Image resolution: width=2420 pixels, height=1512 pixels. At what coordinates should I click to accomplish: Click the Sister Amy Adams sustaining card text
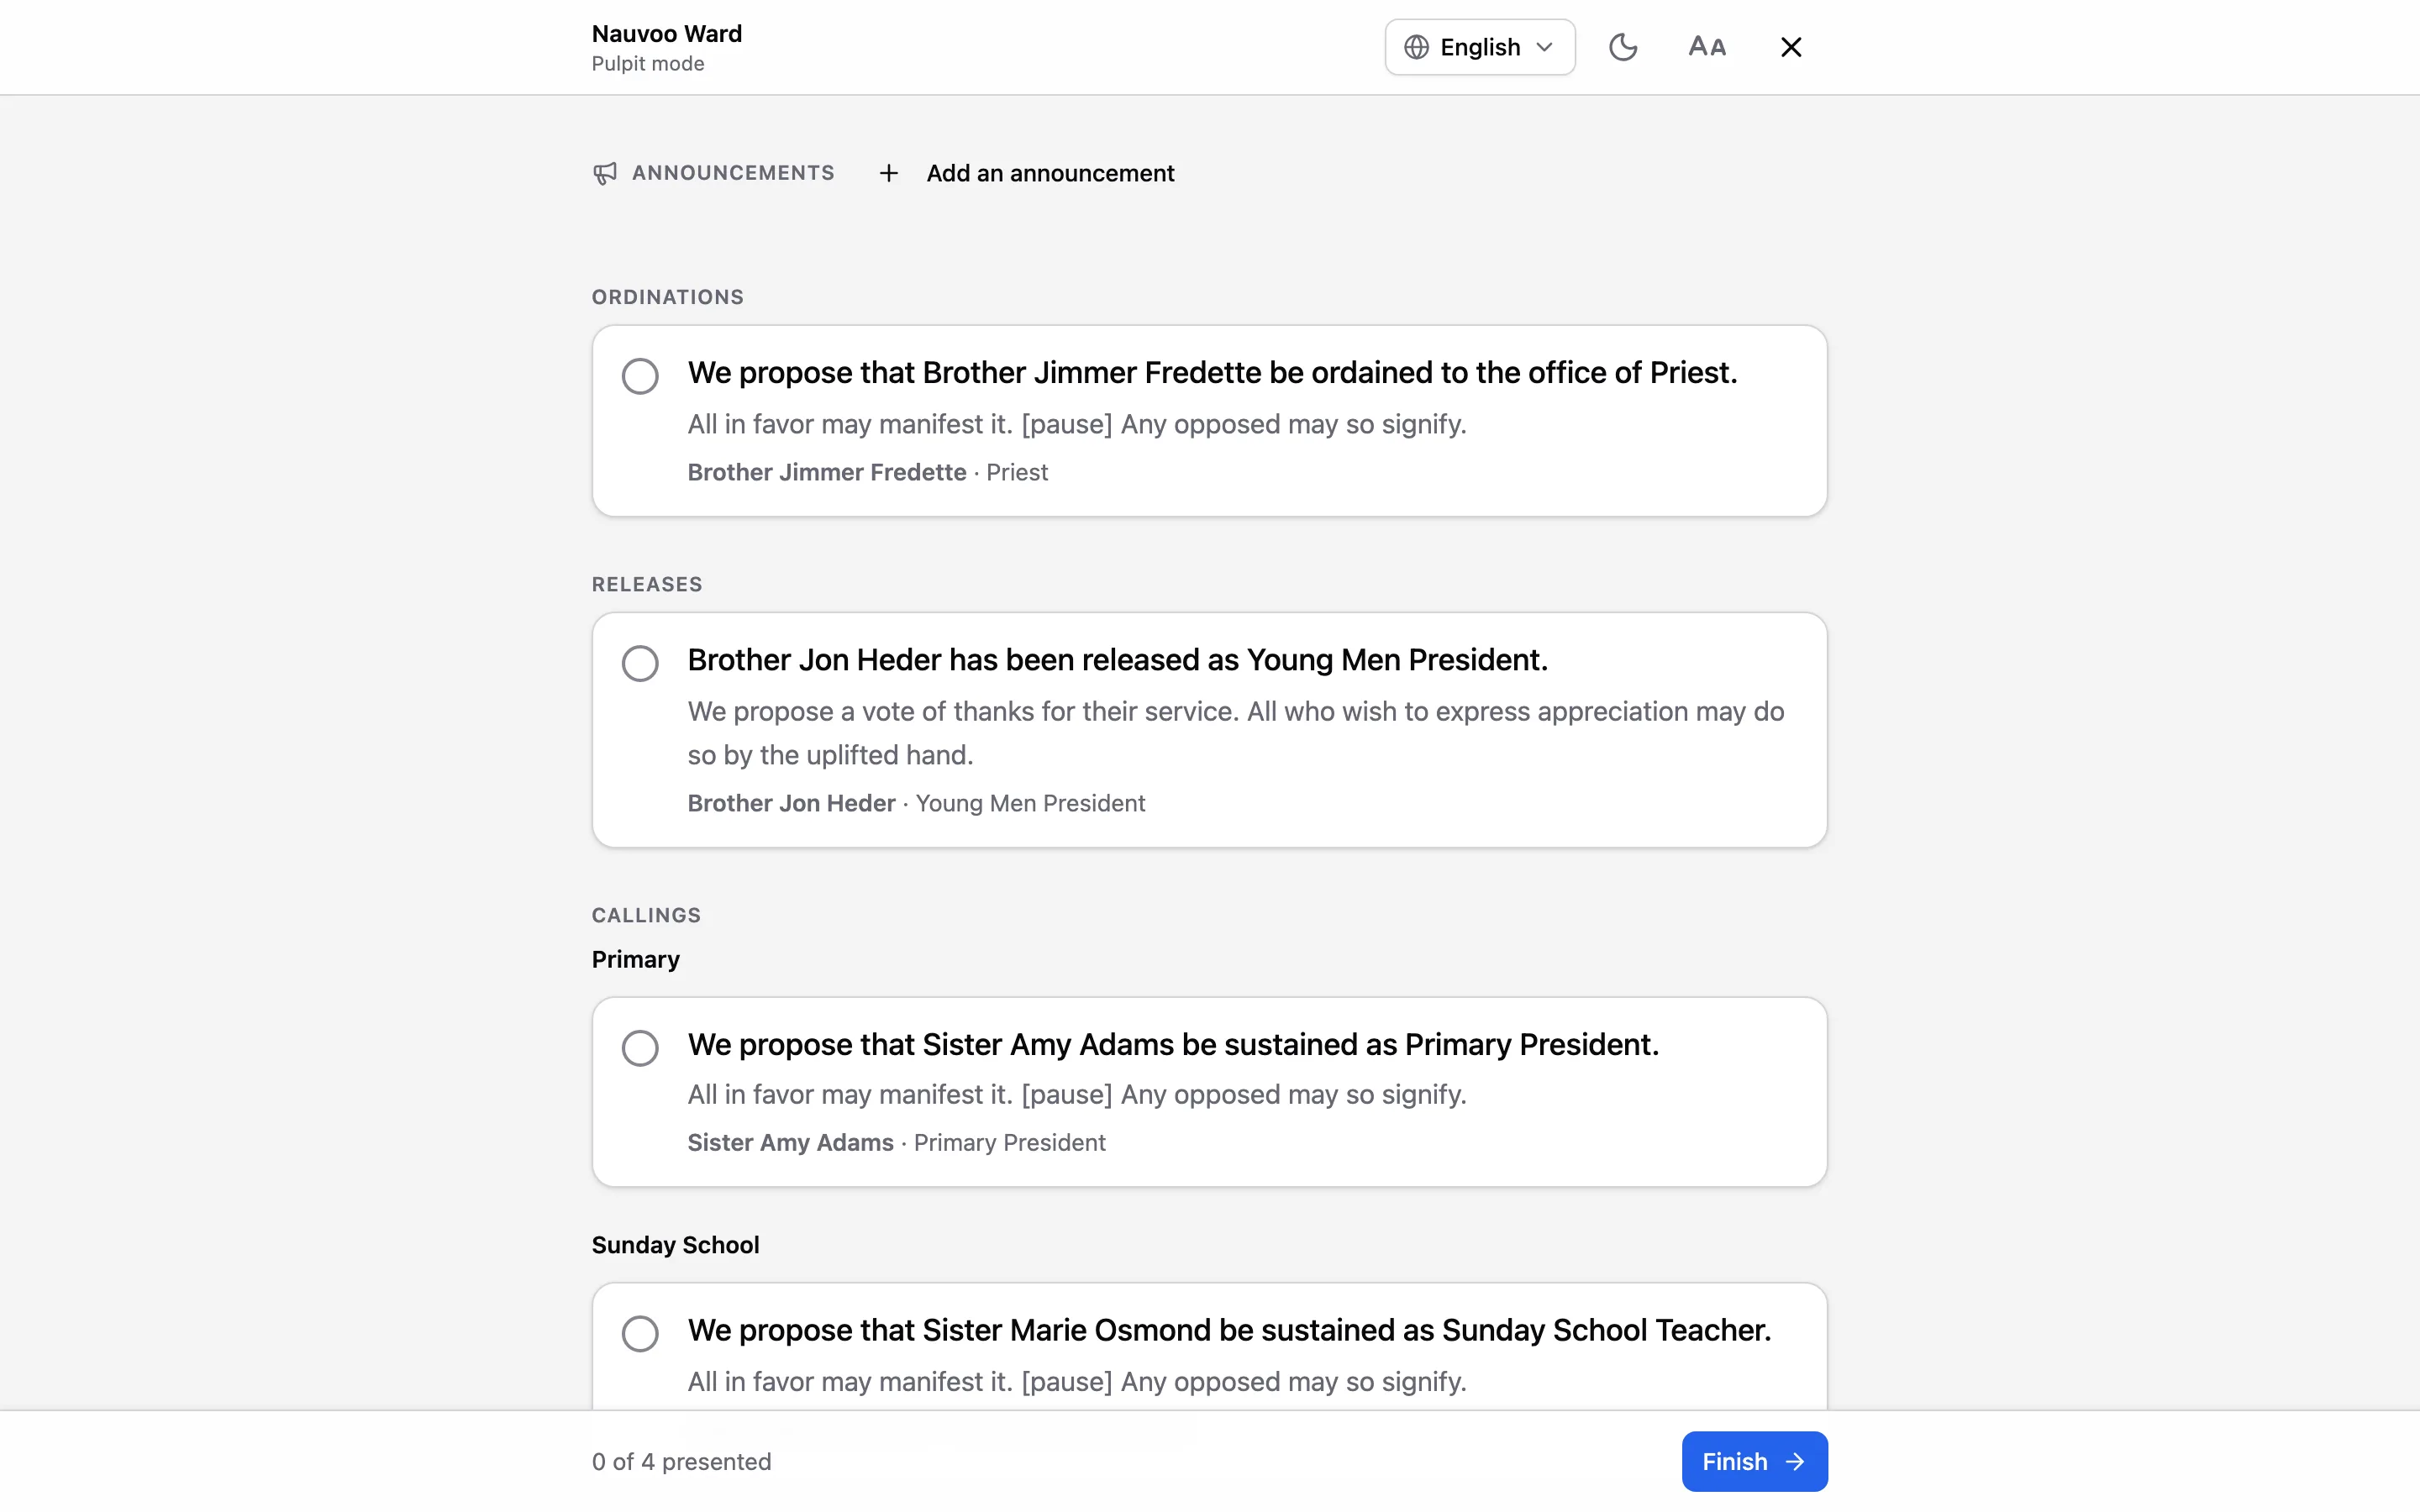point(1173,1045)
